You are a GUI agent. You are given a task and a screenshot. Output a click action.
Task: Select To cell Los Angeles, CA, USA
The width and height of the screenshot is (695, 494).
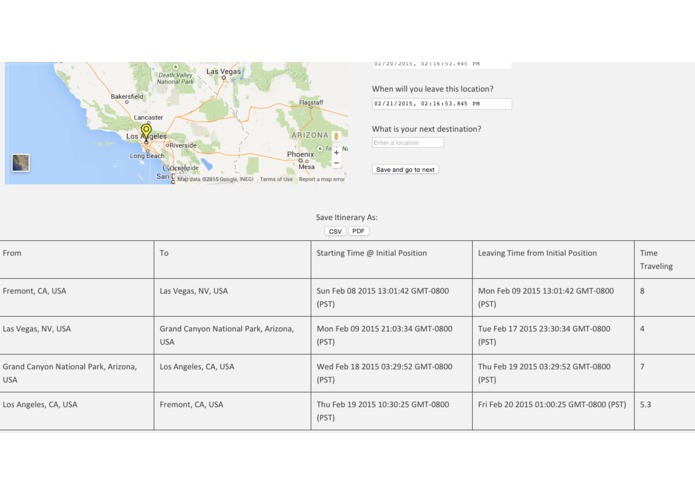197,367
